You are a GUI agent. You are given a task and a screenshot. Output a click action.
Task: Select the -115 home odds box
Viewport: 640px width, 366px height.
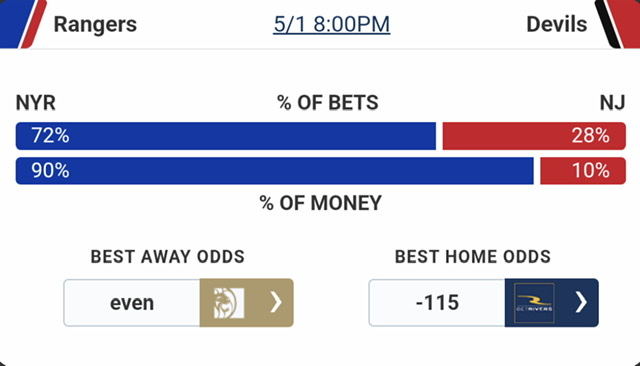pyautogui.click(x=437, y=303)
